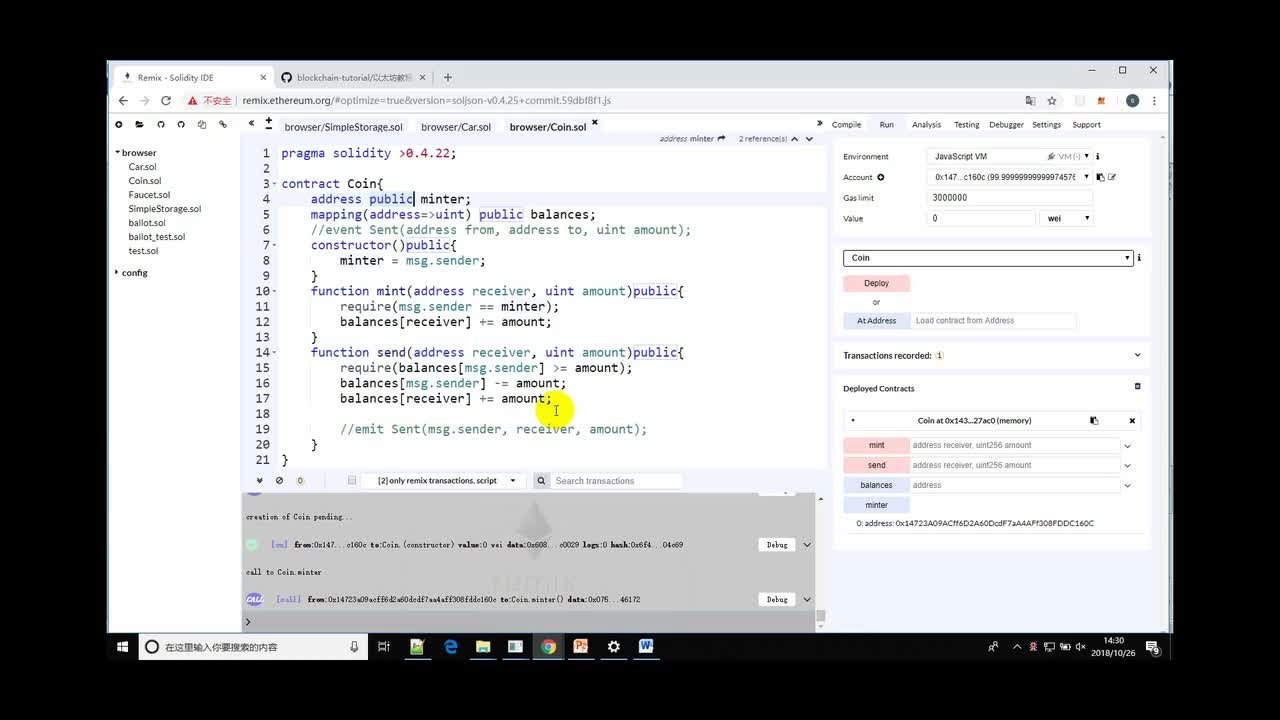Open ballot_test.sol in the file explorer
This screenshot has width=1280, height=720.
point(157,237)
